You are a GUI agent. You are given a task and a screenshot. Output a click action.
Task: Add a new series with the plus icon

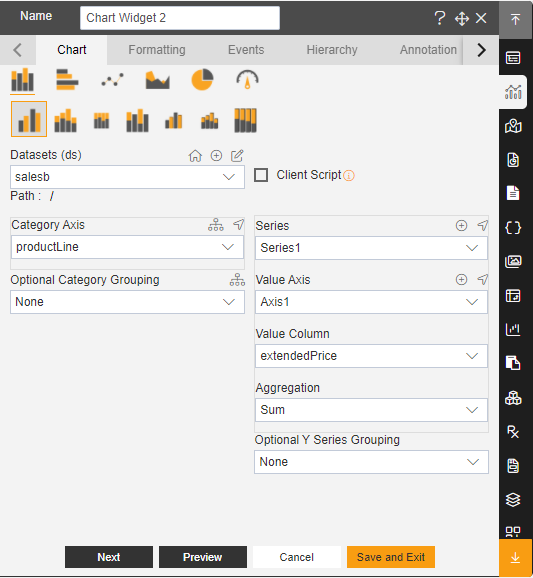point(461,226)
